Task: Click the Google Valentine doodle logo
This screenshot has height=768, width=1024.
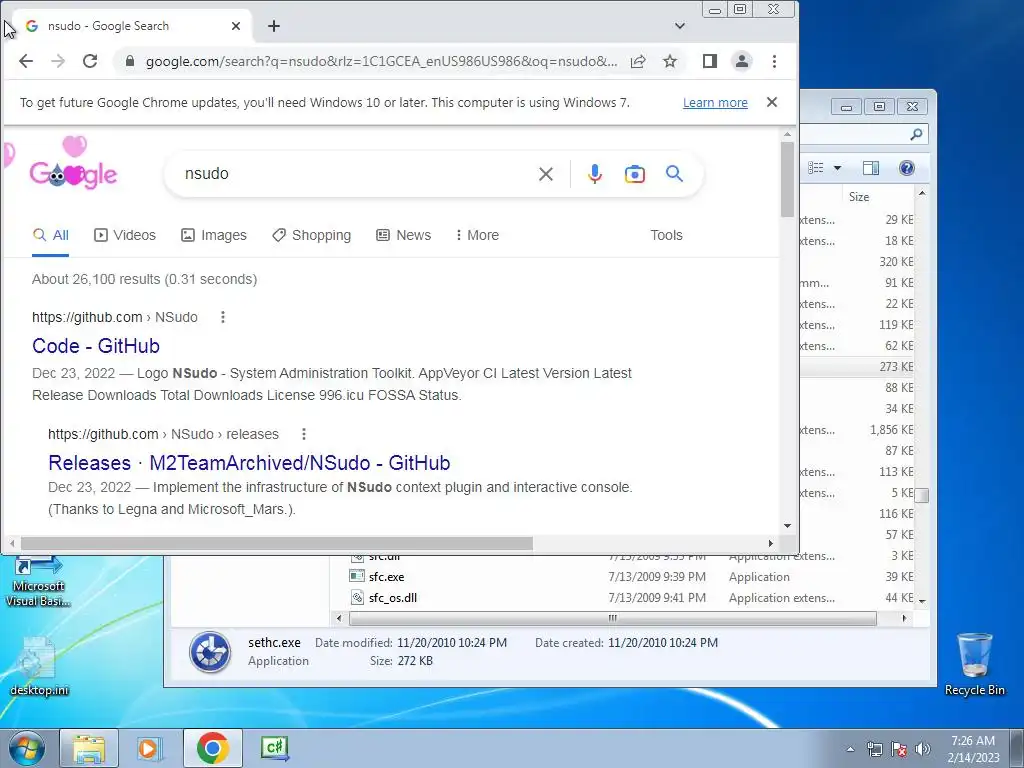Action: point(73,163)
